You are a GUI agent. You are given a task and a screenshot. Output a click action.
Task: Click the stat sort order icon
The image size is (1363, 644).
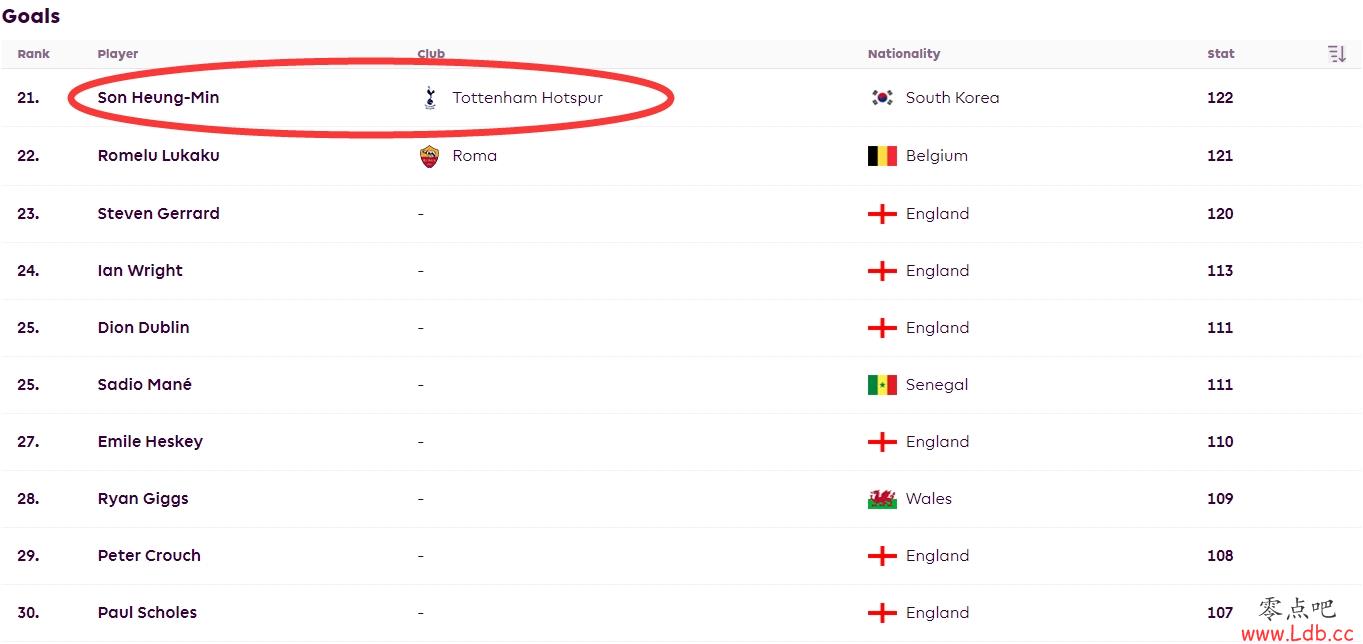click(x=1337, y=54)
